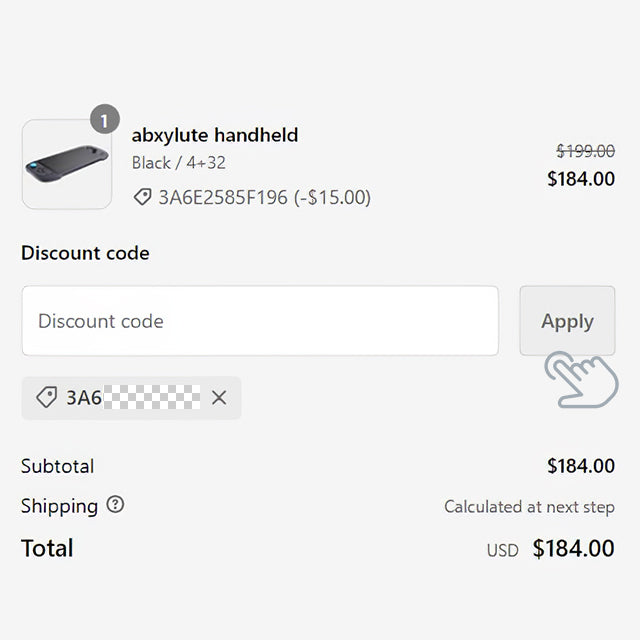Image resolution: width=640 pixels, height=640 pixels.
Task: Click the Shipping help question mark icon
Action: point(115,504)
